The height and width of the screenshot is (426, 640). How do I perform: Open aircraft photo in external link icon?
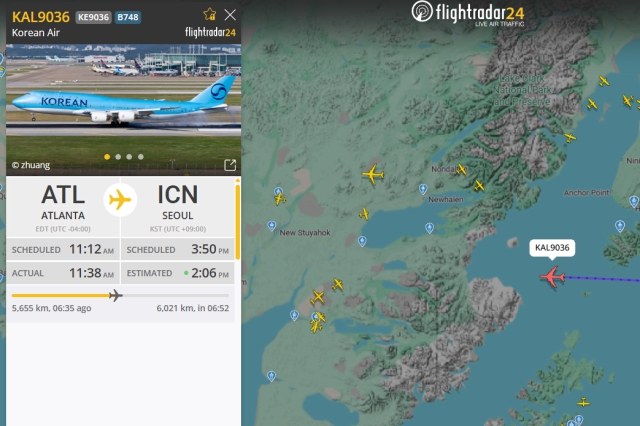point(230,165)
